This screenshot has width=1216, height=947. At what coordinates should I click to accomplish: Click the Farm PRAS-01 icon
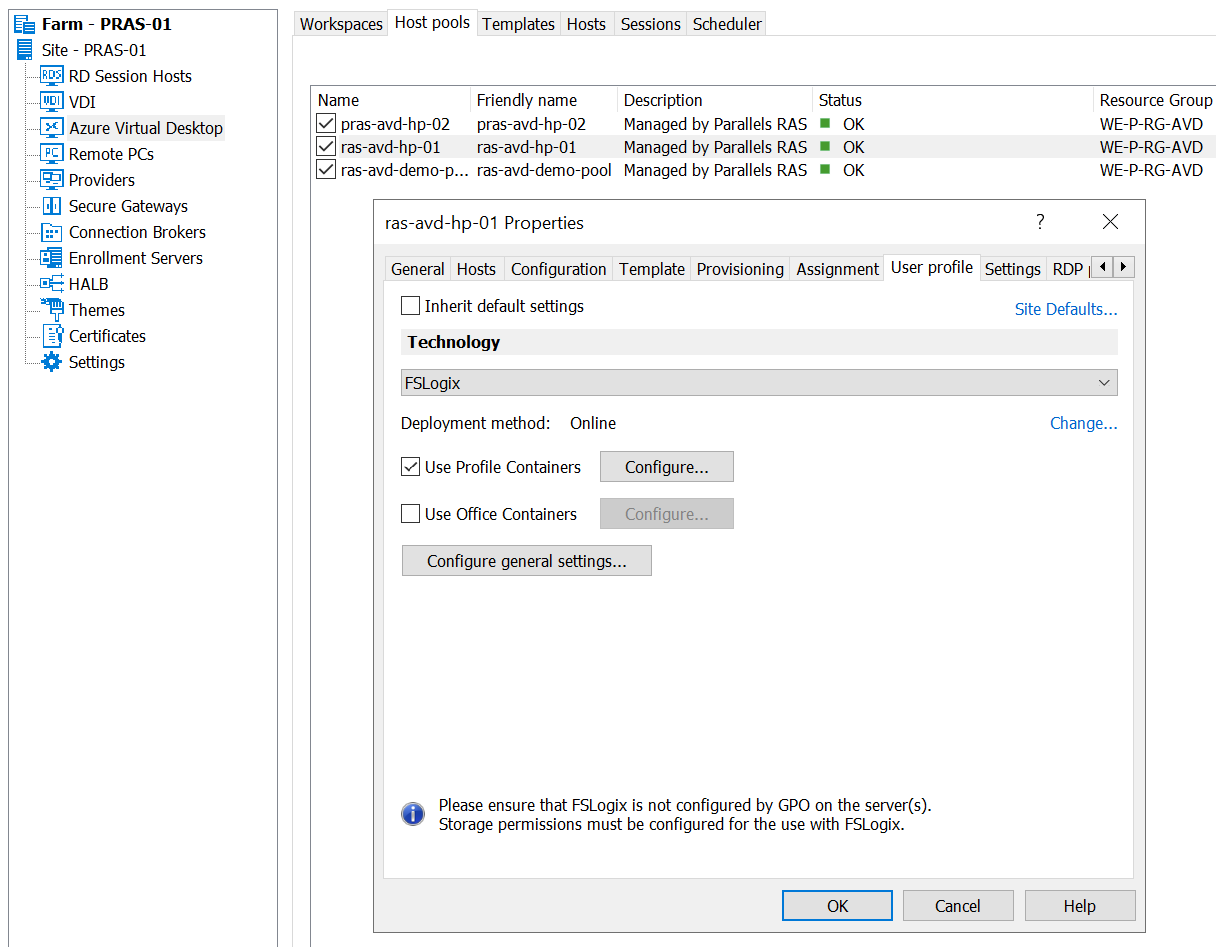coord(24,24)
